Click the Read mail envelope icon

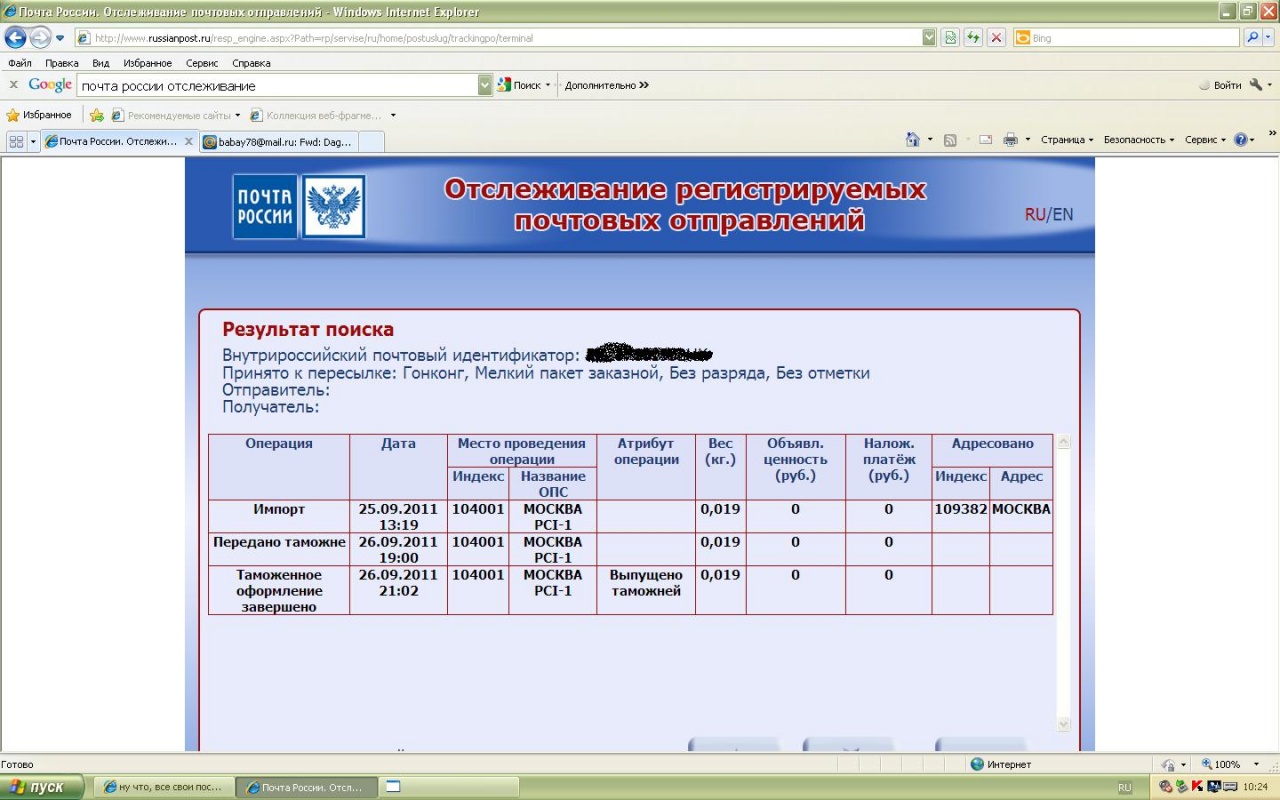point(985,140)
